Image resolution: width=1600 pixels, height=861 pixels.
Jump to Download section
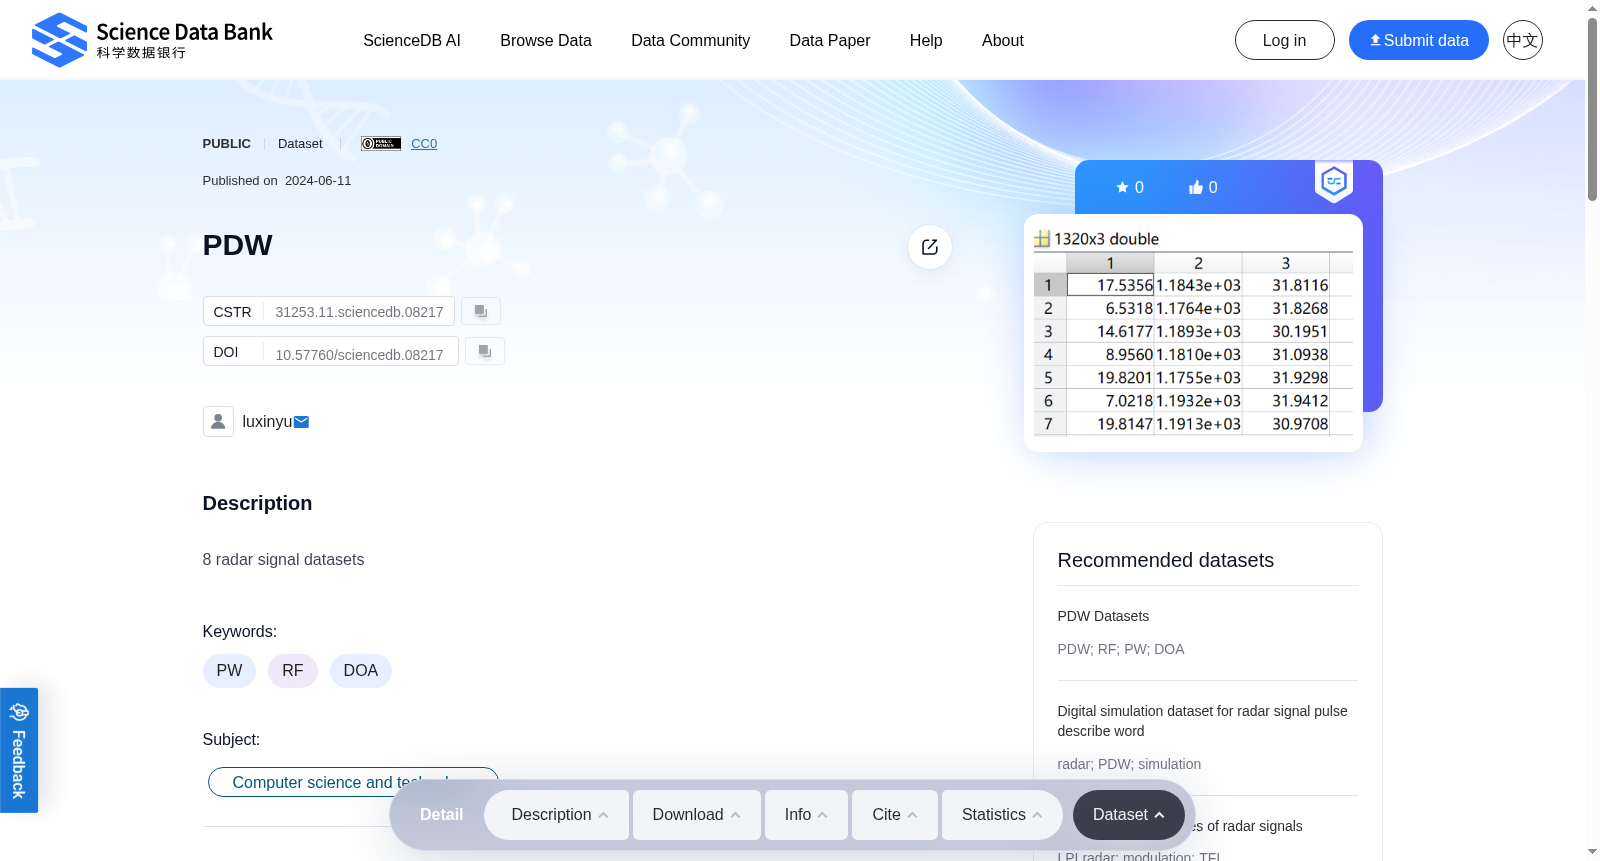tap(697, 815)
